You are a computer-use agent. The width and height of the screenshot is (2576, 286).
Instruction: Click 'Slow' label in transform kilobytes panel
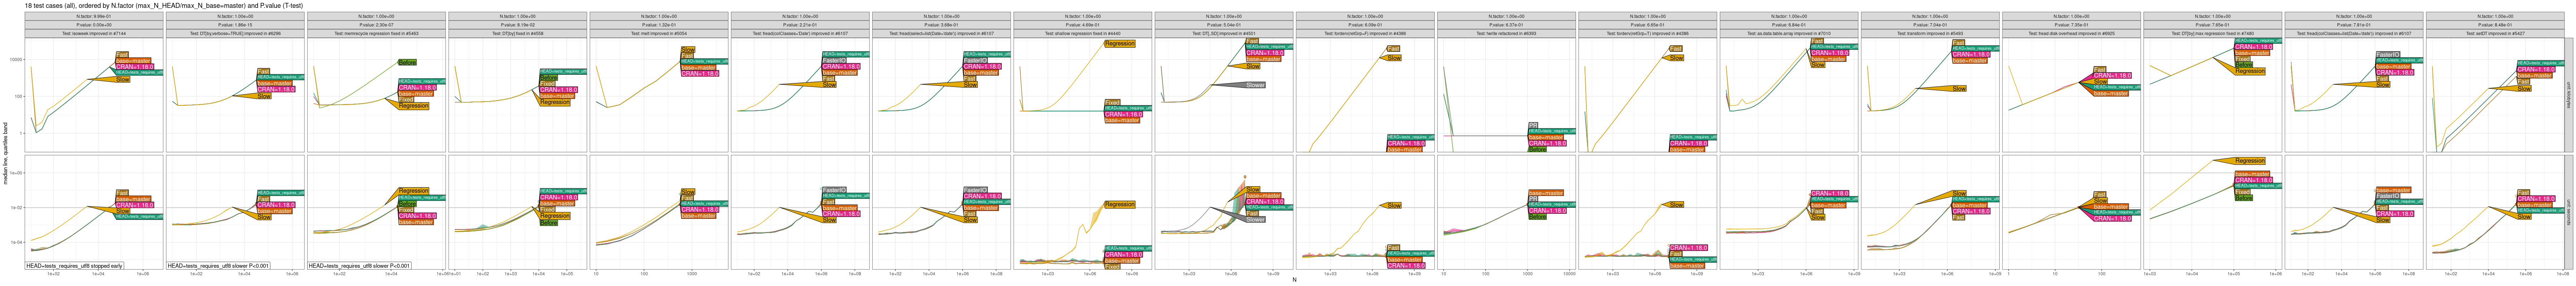point(1959,89)
